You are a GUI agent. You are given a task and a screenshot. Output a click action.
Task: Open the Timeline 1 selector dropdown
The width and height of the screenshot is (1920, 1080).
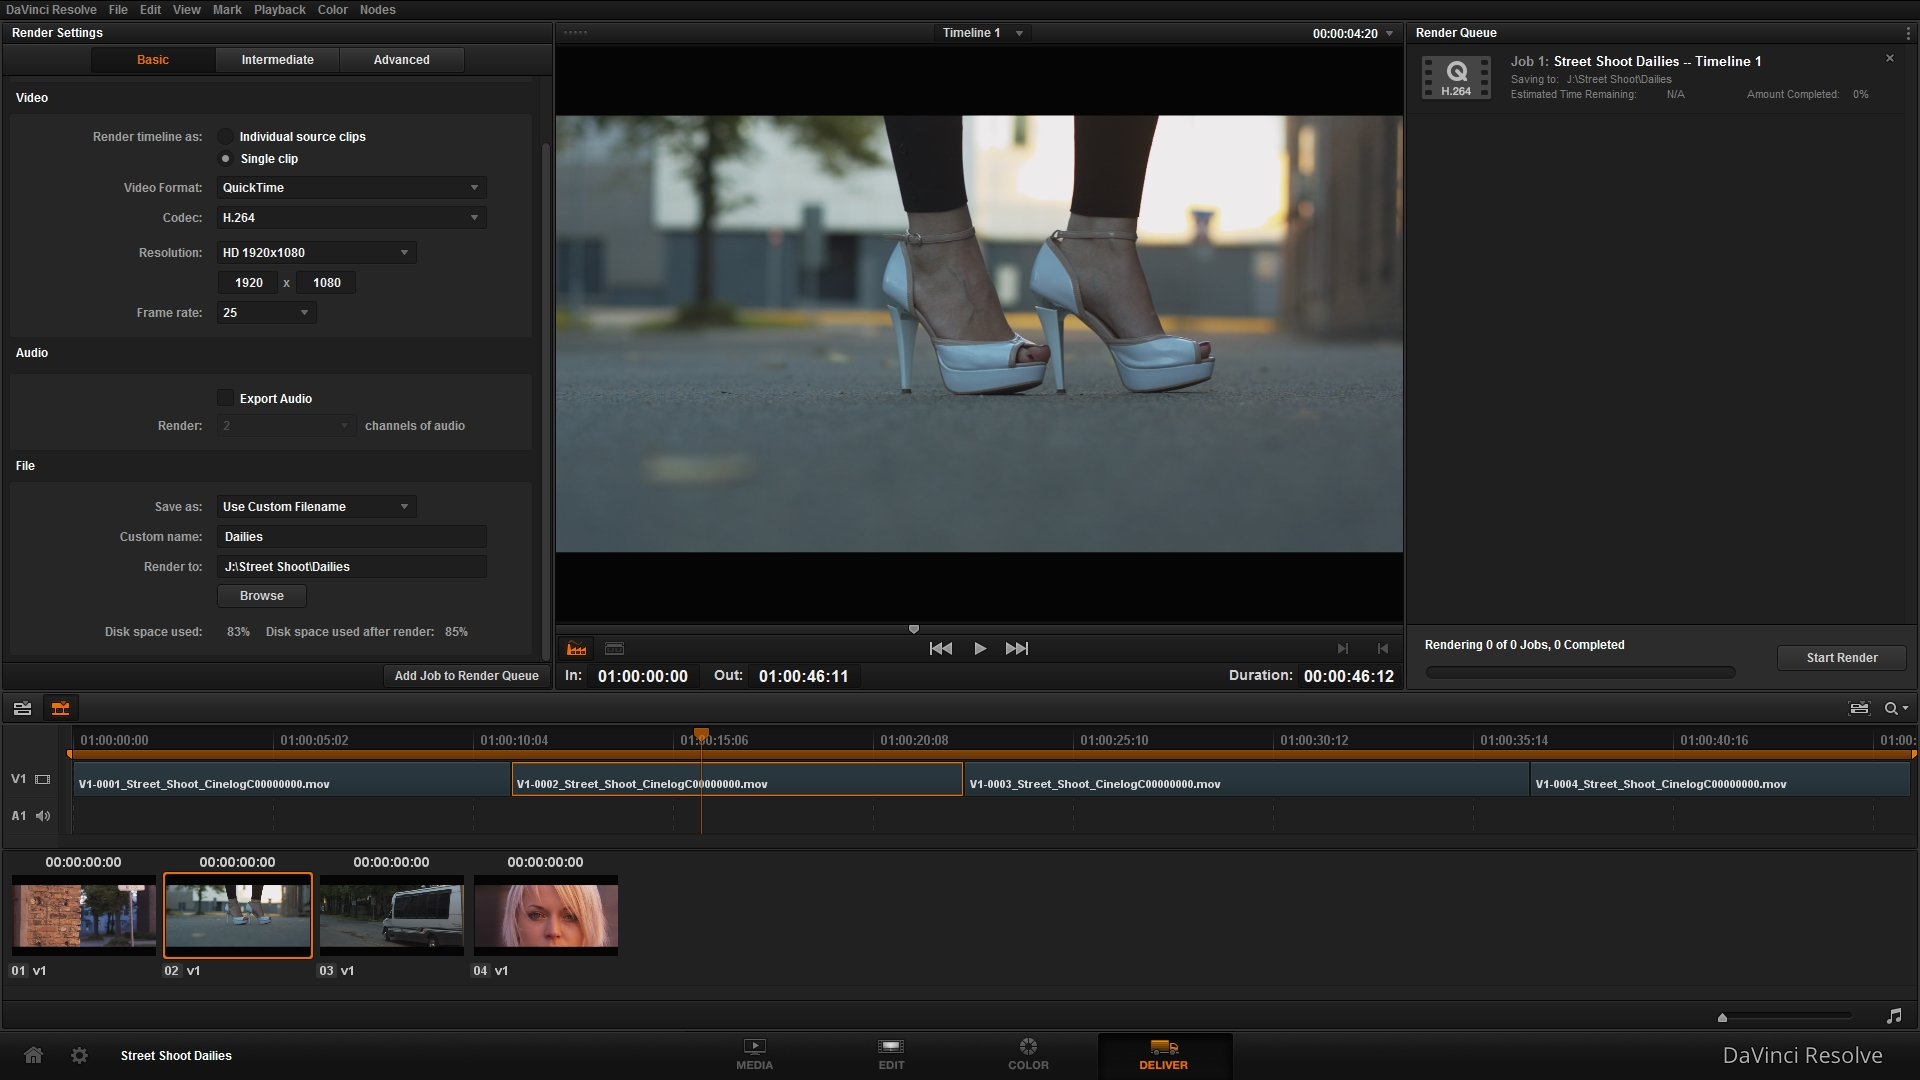983,33
